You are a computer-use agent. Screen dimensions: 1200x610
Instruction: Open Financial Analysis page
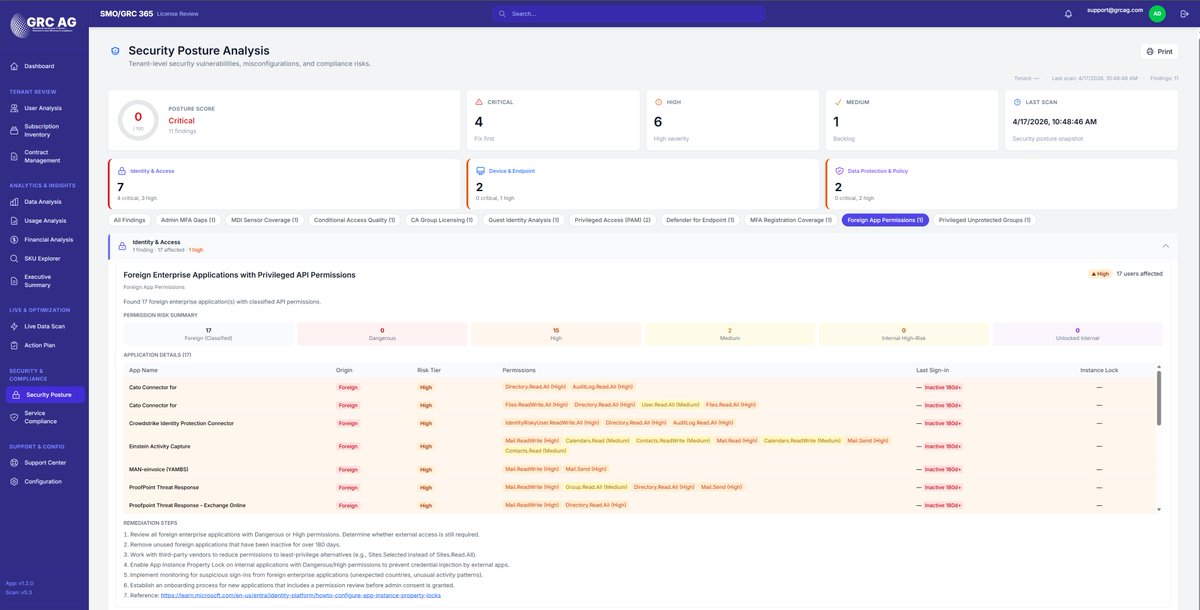tap(48, 240)
